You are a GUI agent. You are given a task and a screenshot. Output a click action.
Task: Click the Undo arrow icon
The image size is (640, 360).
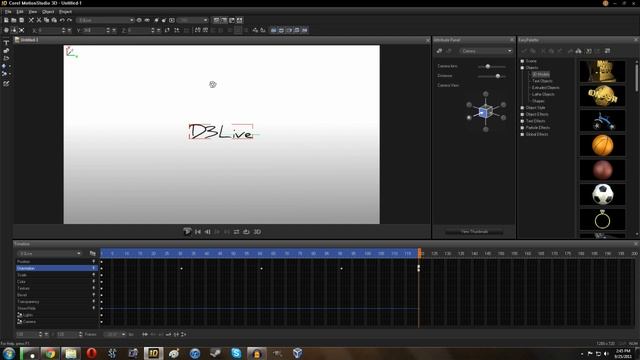tap(62, 20)
